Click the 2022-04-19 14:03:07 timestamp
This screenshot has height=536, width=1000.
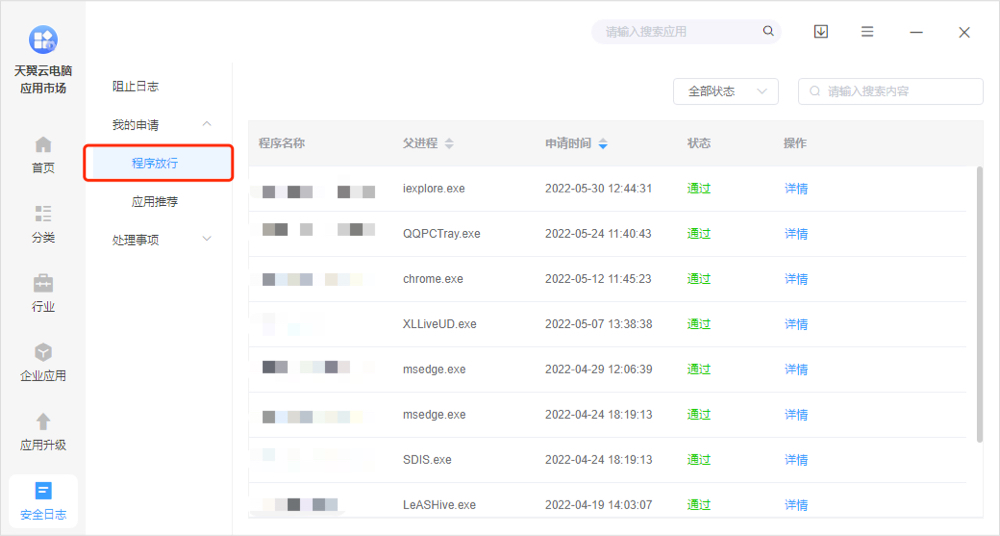click(x=598, y=505)
